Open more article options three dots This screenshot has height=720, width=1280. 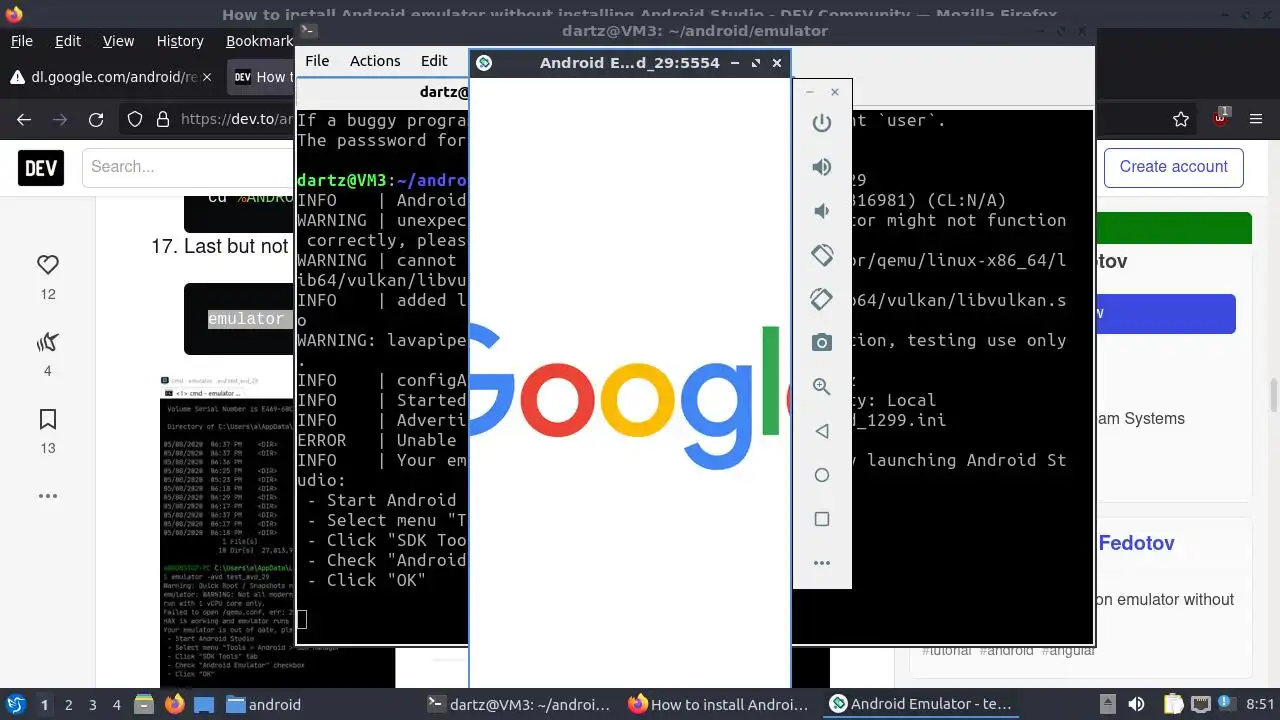pyautogui.click(x=48, y=496)
